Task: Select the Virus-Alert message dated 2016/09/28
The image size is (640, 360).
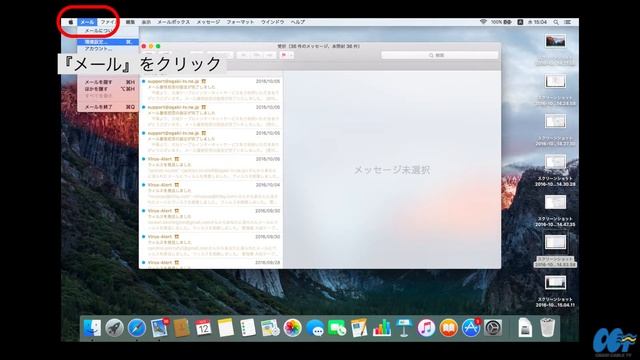Action: point(211,264)
